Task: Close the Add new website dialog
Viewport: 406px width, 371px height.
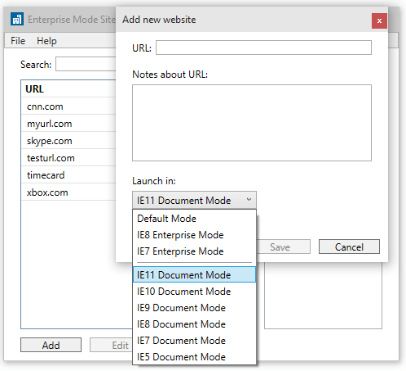Action: pyautogui.click(x=379, y=21)
